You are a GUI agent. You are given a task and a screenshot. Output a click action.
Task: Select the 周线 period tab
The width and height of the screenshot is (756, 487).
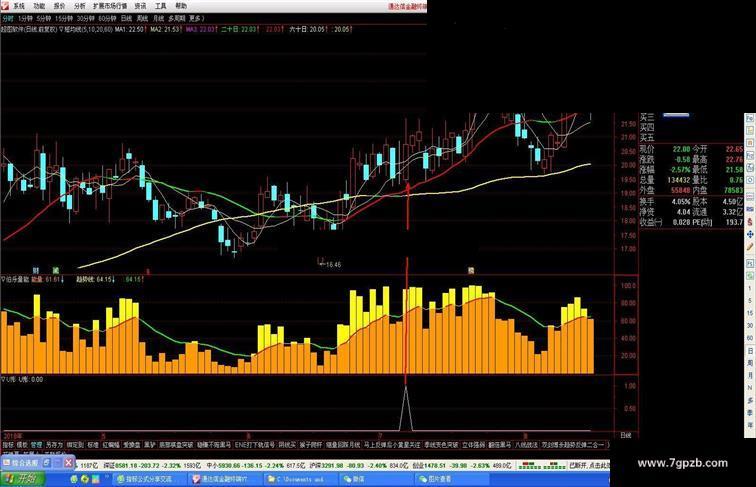tap(142, 18)
